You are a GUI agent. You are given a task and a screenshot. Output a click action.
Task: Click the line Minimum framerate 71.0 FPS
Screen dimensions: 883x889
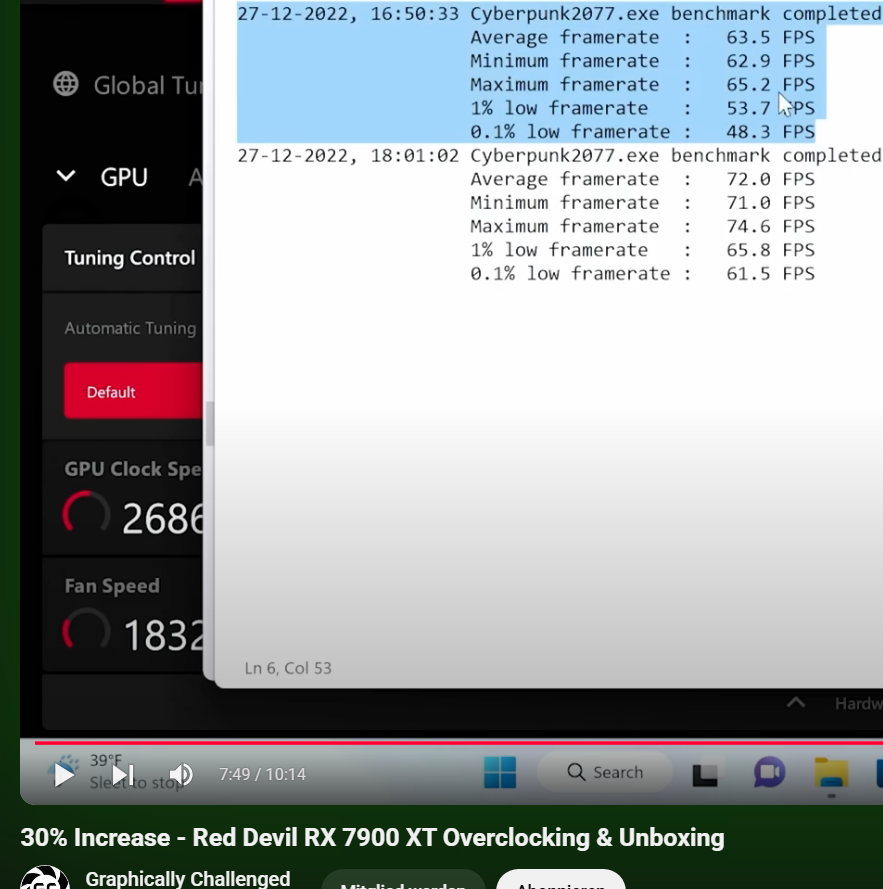[642, 203]
